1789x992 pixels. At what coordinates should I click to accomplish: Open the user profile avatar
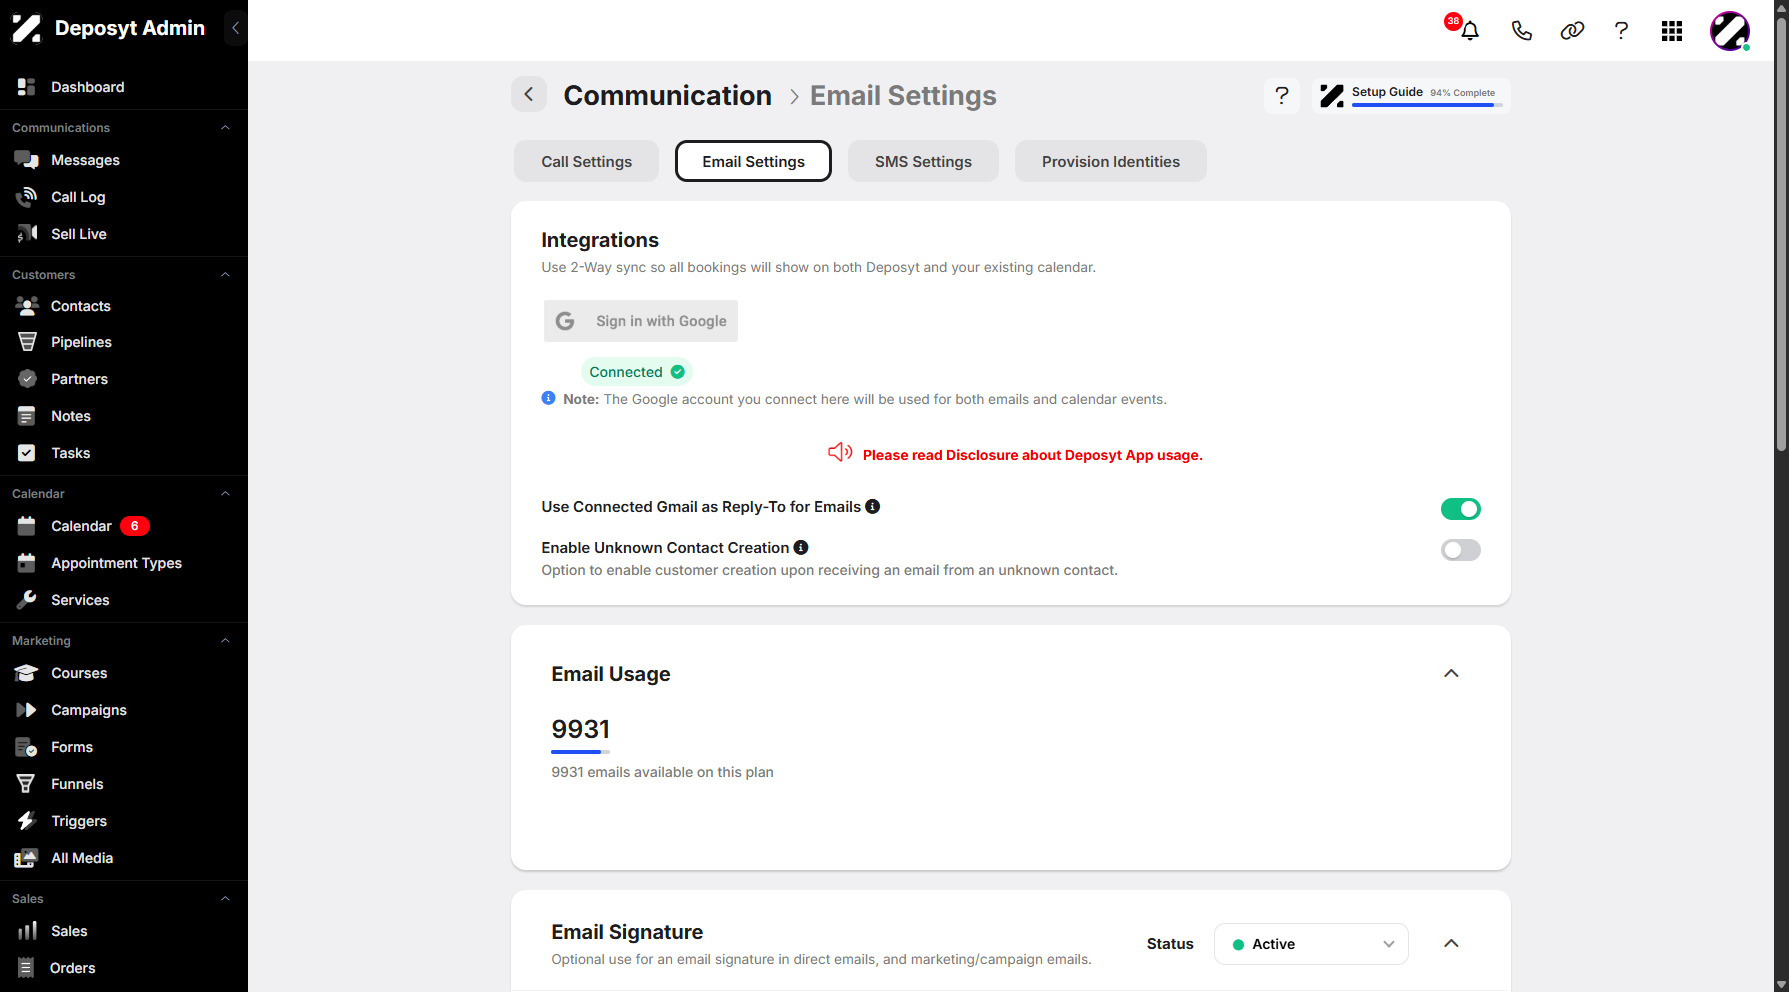1730,31
